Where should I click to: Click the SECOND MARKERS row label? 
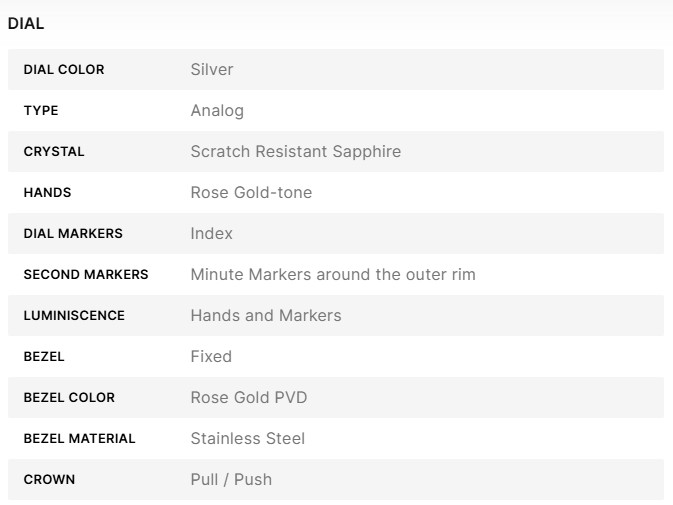pyautogui.click(x=86, y=275)
